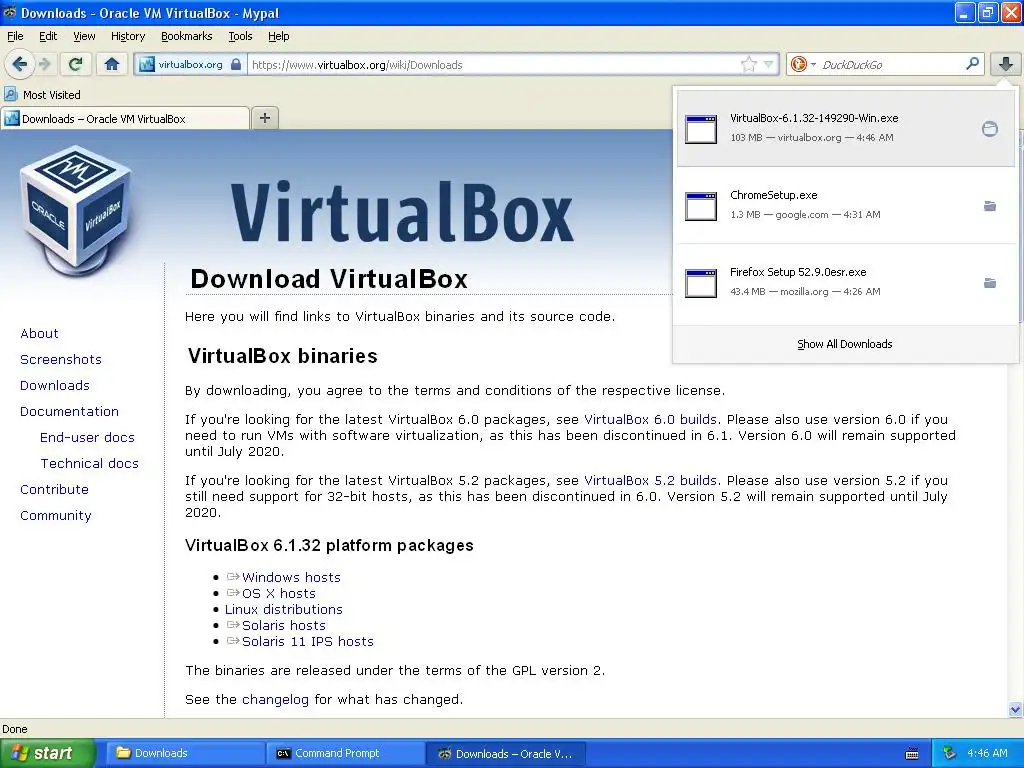
Task: Open the changelog link
Action: point(275,699)
